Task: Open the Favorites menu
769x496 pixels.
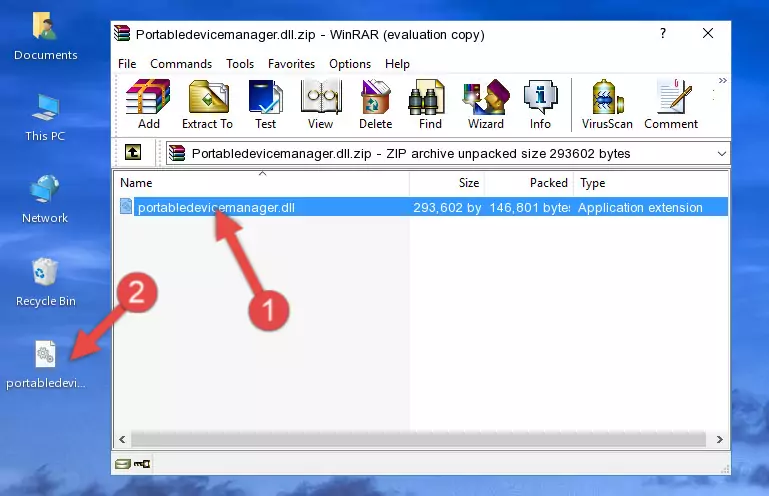Action: click(291, 64)
